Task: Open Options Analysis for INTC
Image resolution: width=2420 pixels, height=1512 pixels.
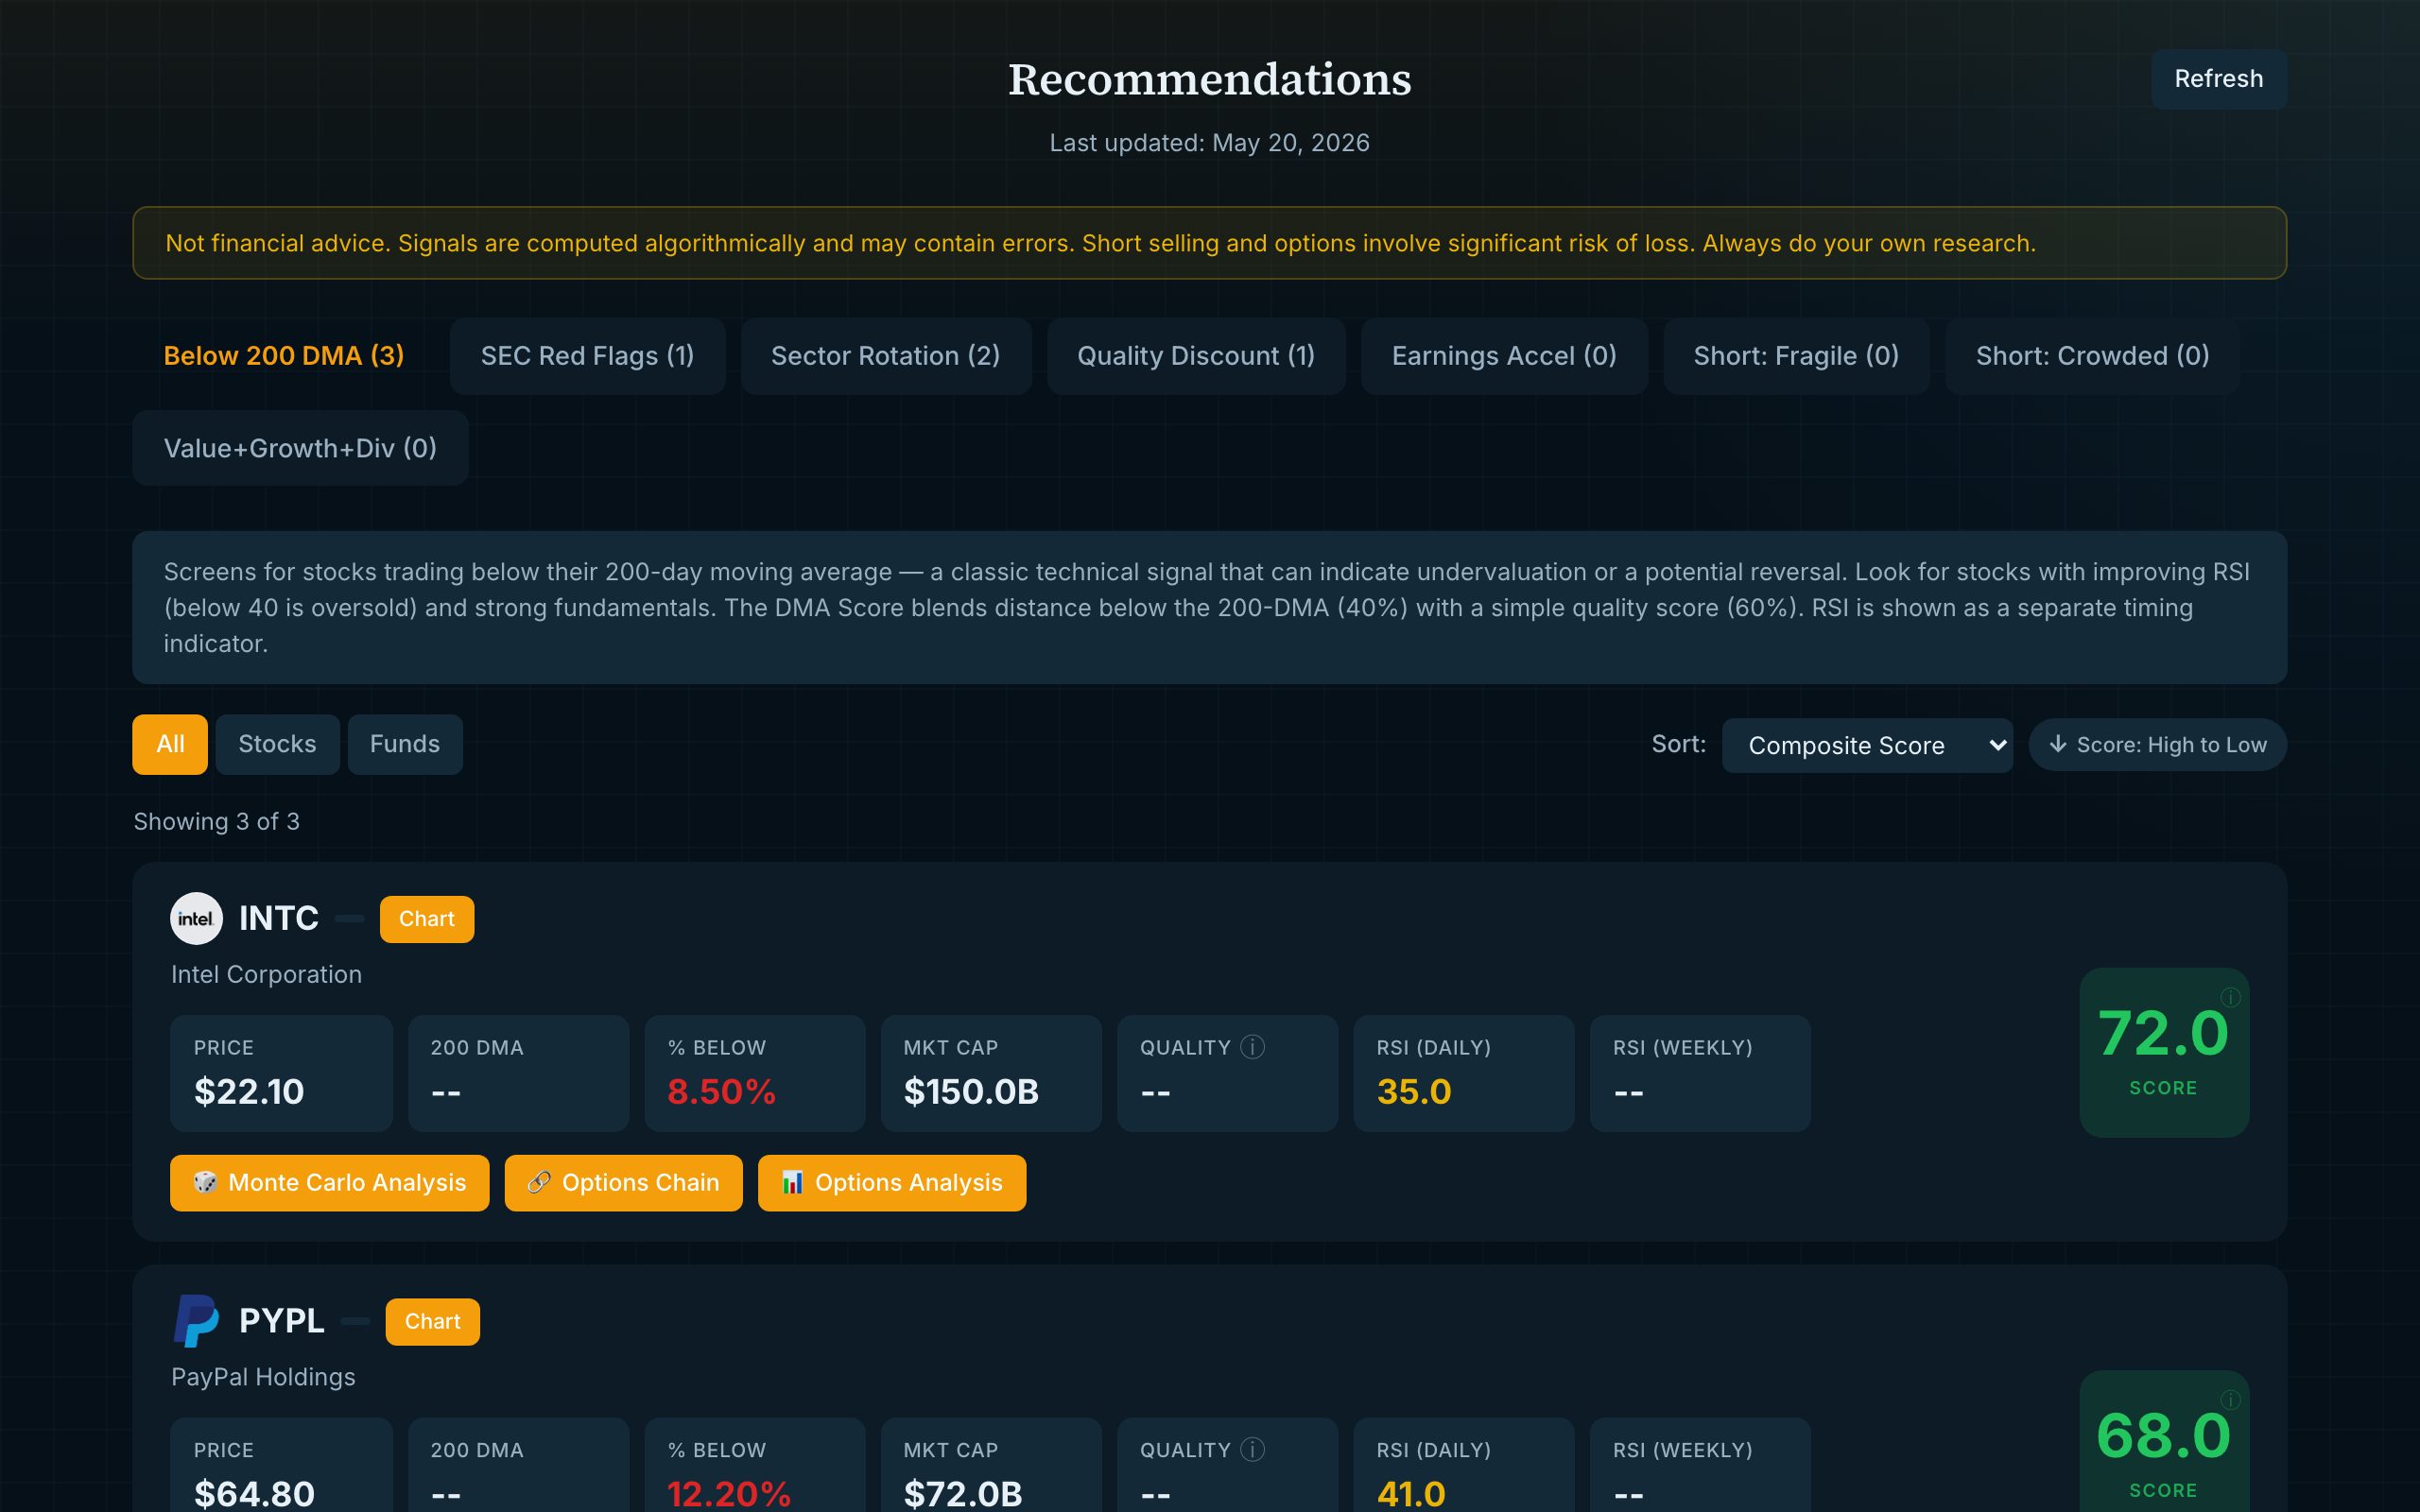Action: pyautogui.click(x=891, y=1183)
